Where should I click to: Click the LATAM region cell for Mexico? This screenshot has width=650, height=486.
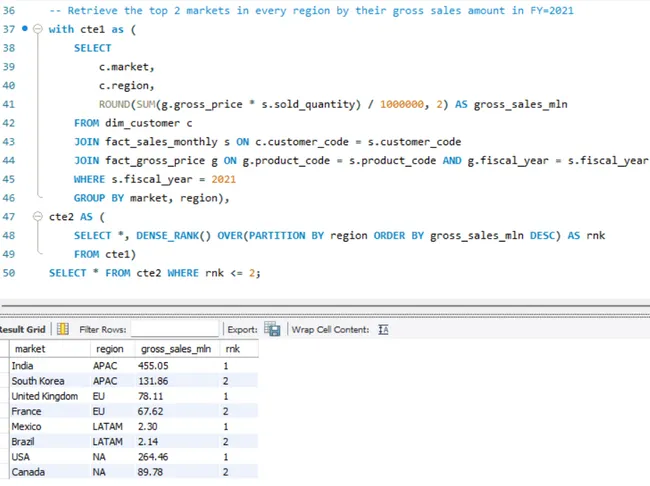pos(108,426)
